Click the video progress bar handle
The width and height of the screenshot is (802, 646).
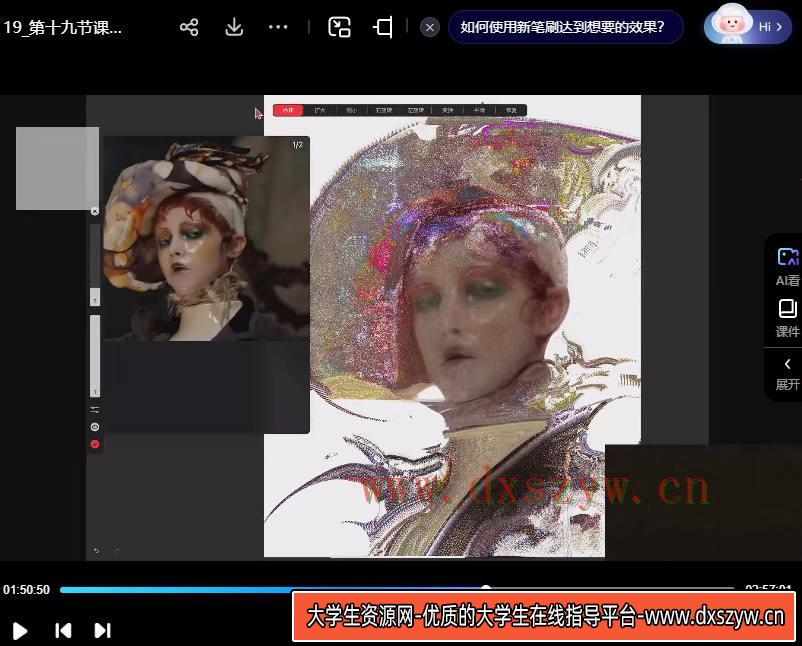[486, 589]
